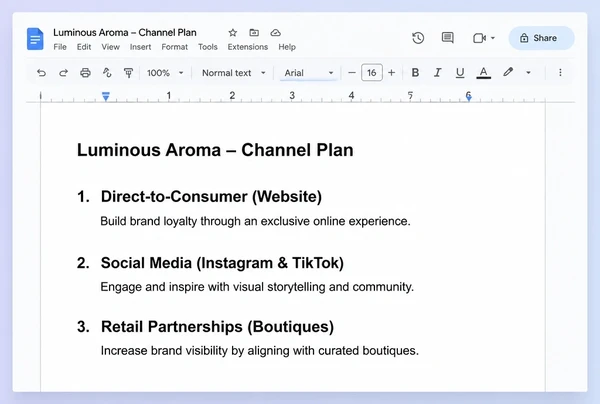600x404 pixels.
Task: Click the left indent marker on ruler
Action: point(106,96)
